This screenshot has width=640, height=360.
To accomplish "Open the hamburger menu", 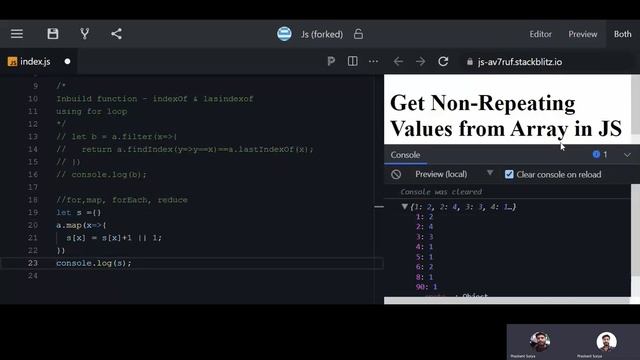I will [x=17, y=33].
